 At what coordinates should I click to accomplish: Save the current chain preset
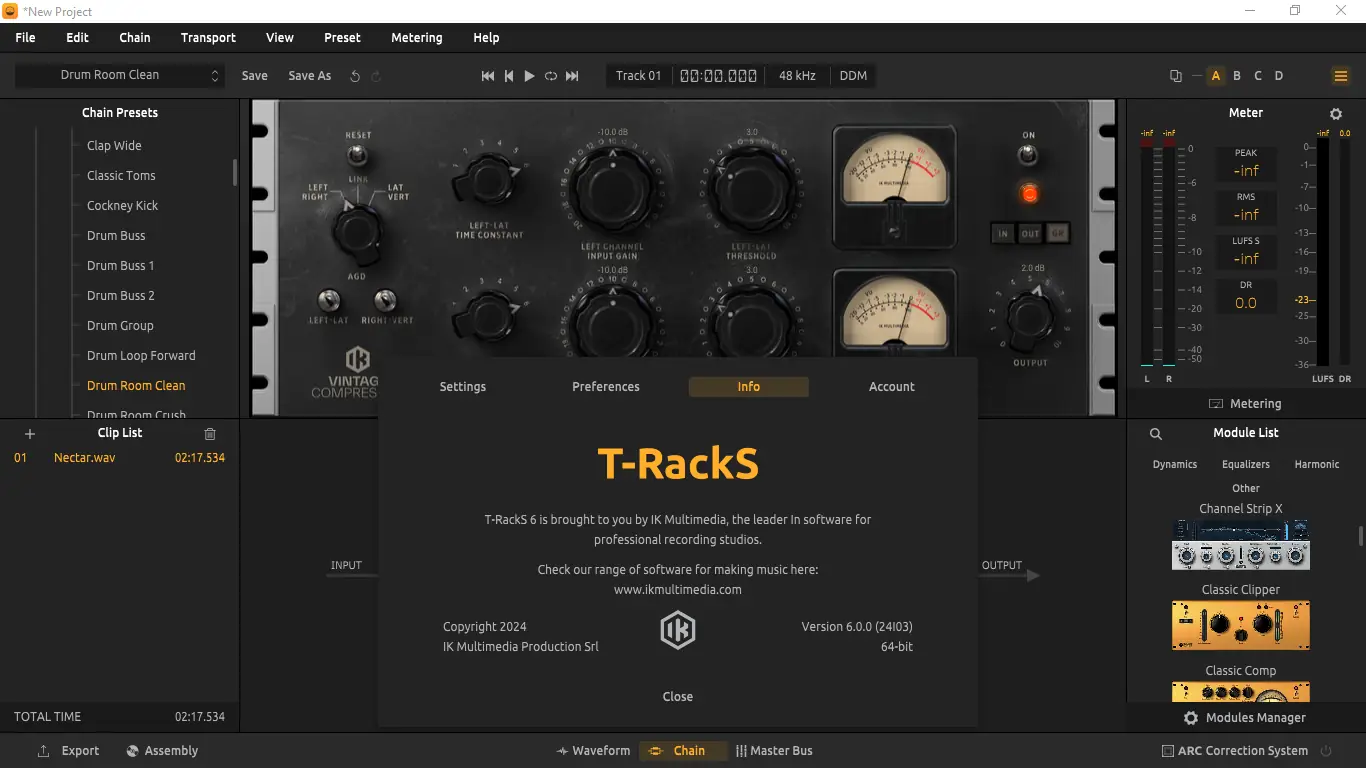pyautogui.click(x=254, y=75)
